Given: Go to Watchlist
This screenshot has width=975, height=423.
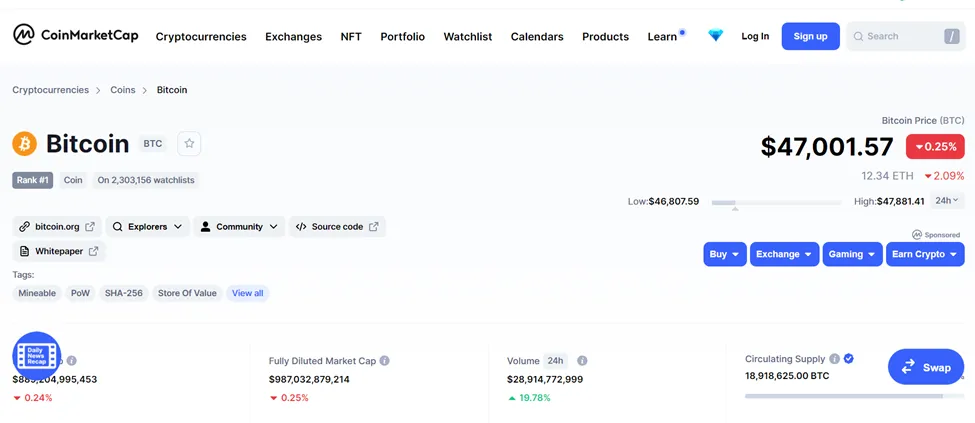Looking at the screenshot, I should click(x=468, y=37).
